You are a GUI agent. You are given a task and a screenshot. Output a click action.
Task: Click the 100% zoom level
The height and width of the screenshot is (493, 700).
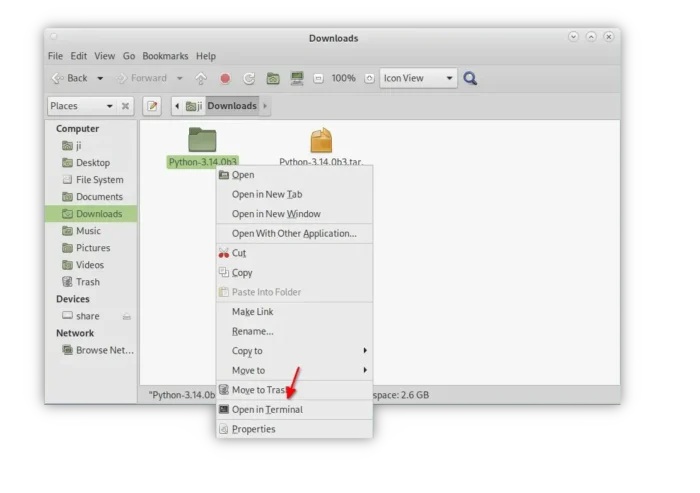343,78
